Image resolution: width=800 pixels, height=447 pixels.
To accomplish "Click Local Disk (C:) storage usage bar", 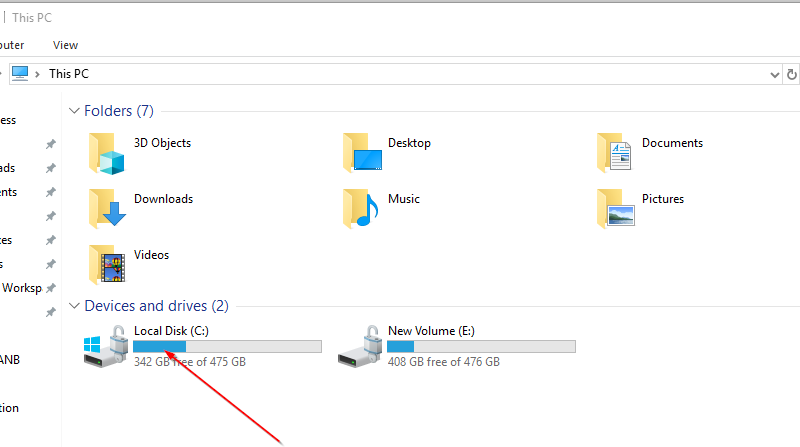I will (227, 346).
